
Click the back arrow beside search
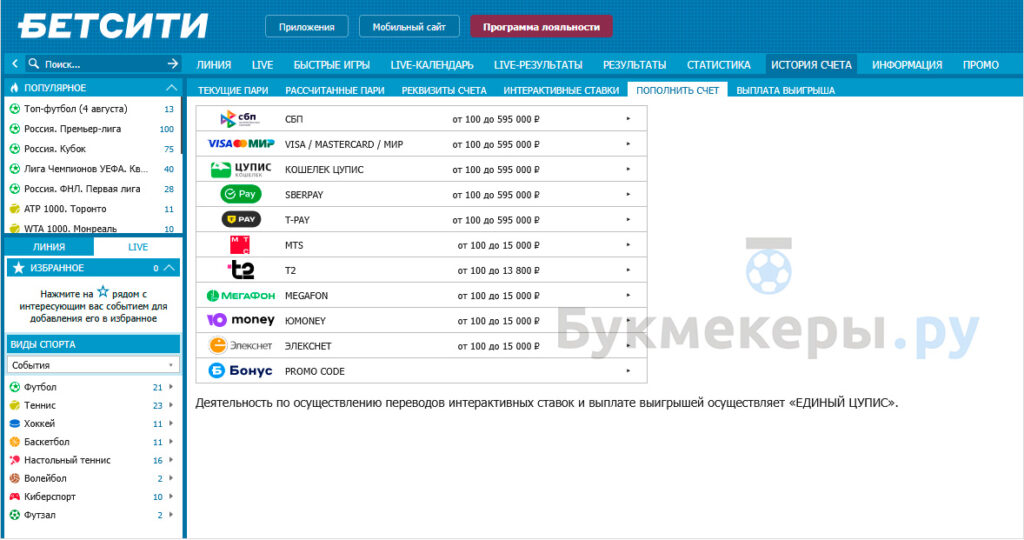point(15,64)
